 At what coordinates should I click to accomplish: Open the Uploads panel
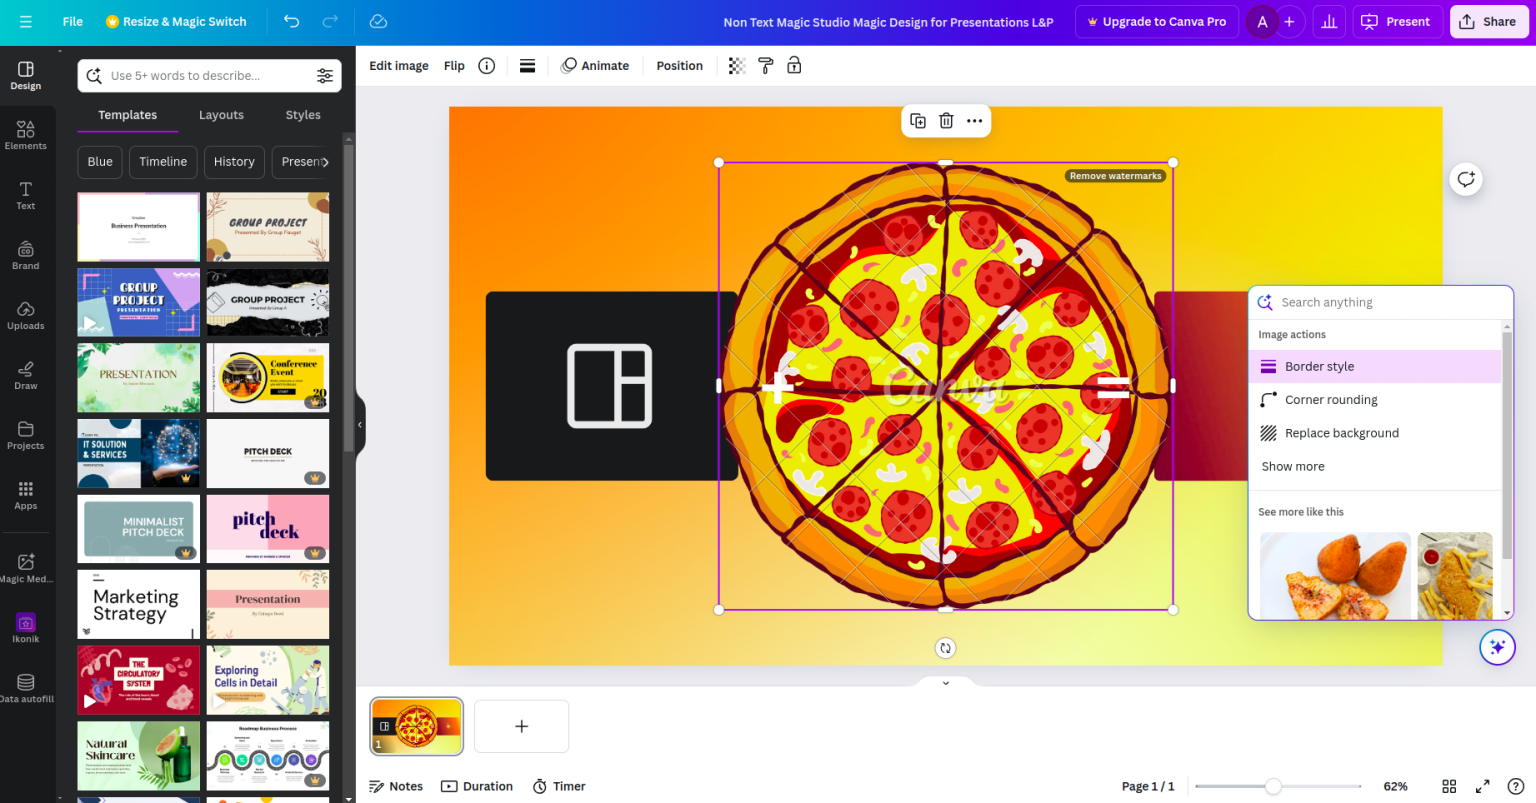26,314
